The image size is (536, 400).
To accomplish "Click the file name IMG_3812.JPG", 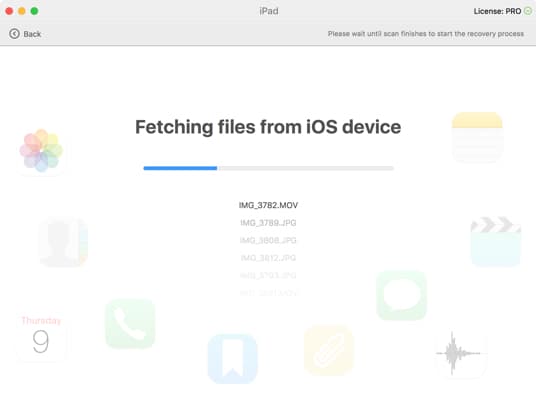I will 268,258.
